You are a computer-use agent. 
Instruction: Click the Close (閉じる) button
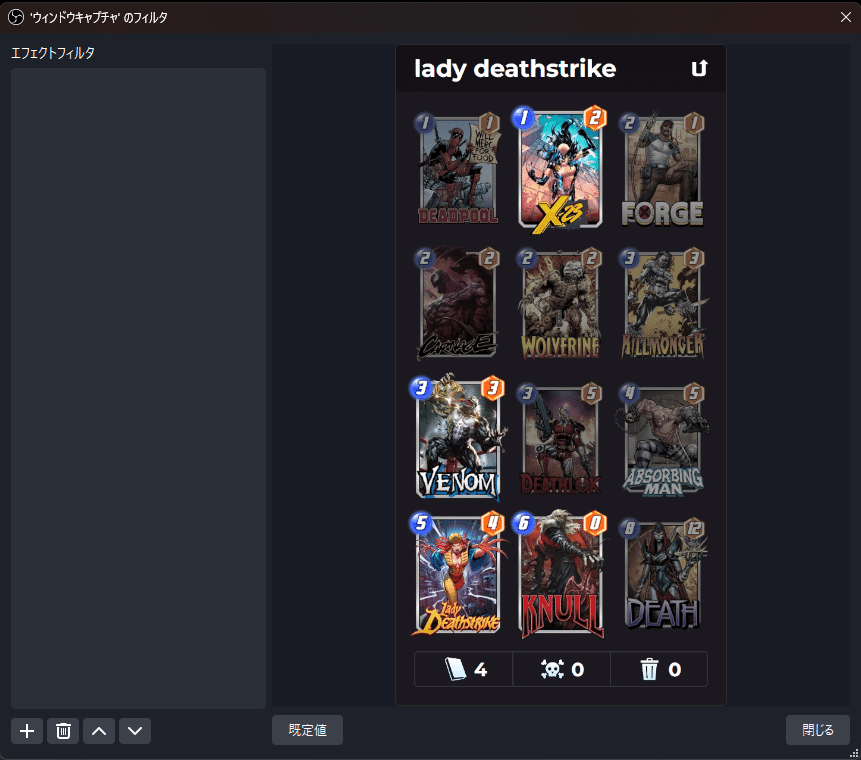[x=818, y=730]
